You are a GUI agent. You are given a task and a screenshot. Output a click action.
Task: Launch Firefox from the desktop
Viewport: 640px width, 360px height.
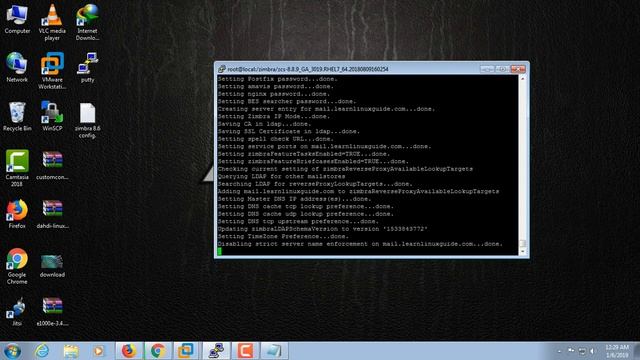pyautogui.click(x=17, y=213)
